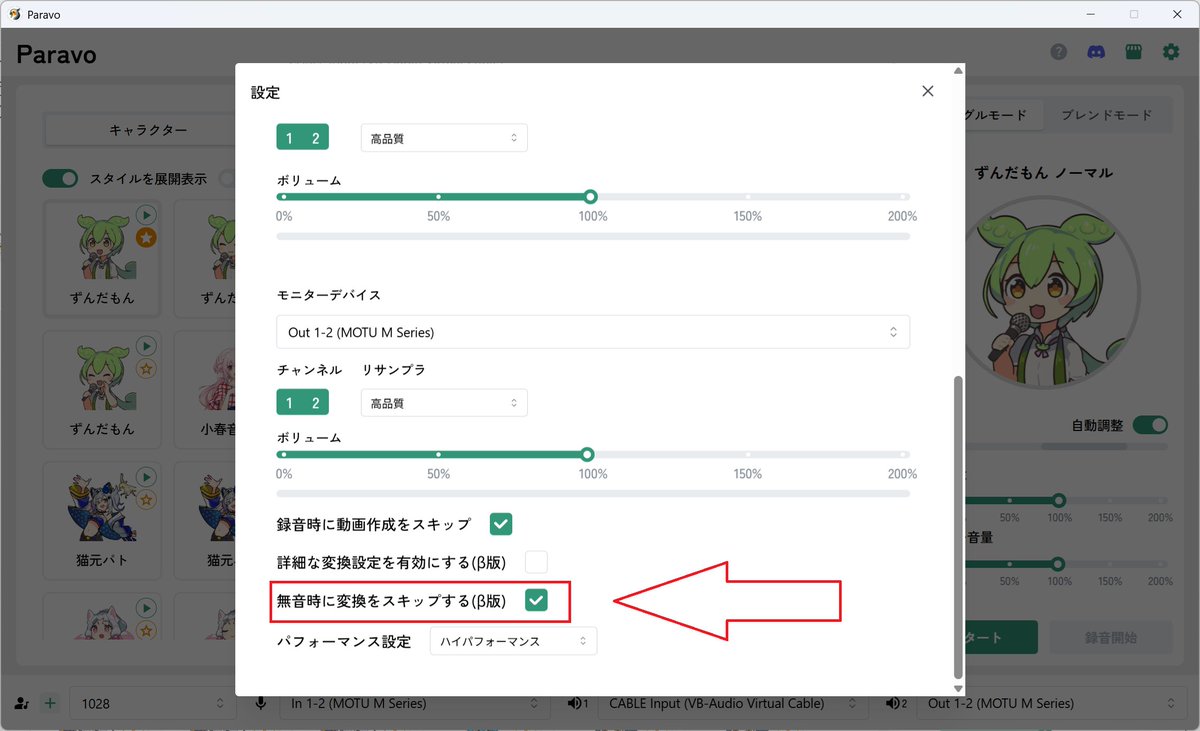Switch to ブレンドモード tab
This screenshot has height=731, width=1200.
1107,115
